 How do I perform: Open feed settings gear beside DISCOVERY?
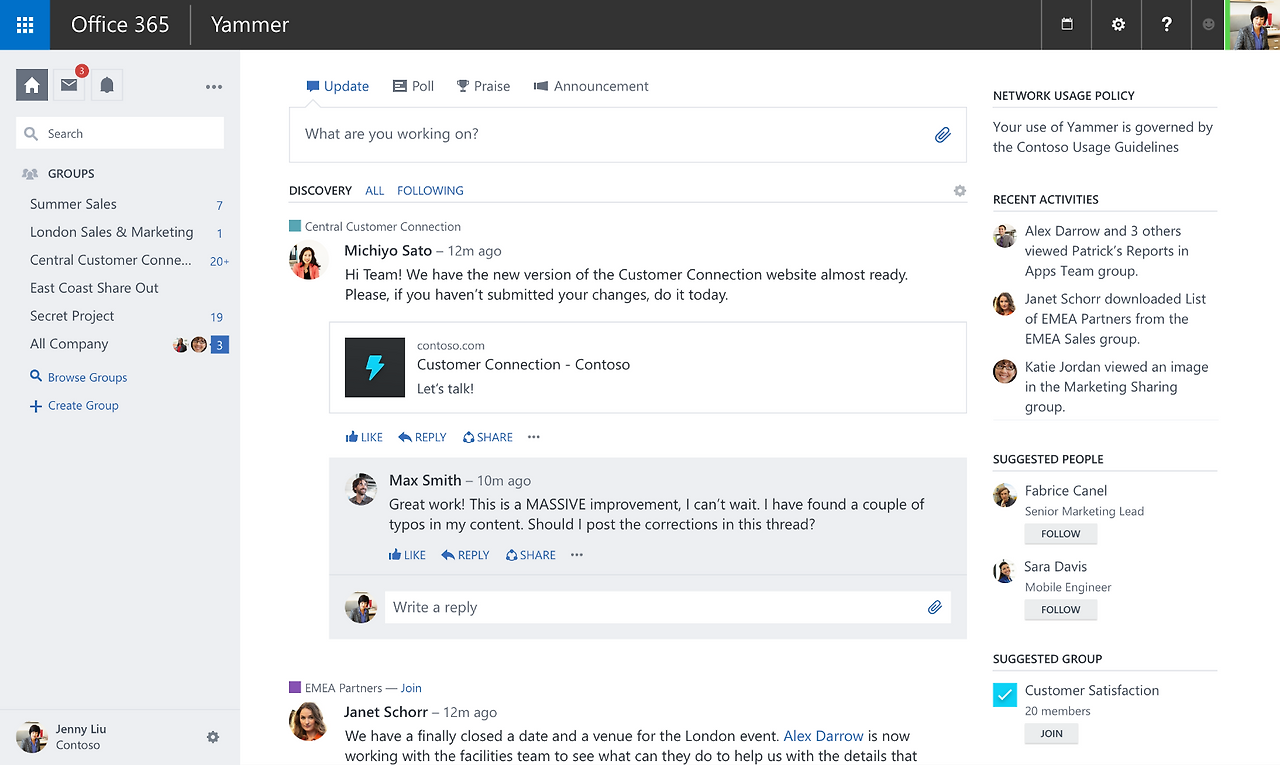coord(959,190)
